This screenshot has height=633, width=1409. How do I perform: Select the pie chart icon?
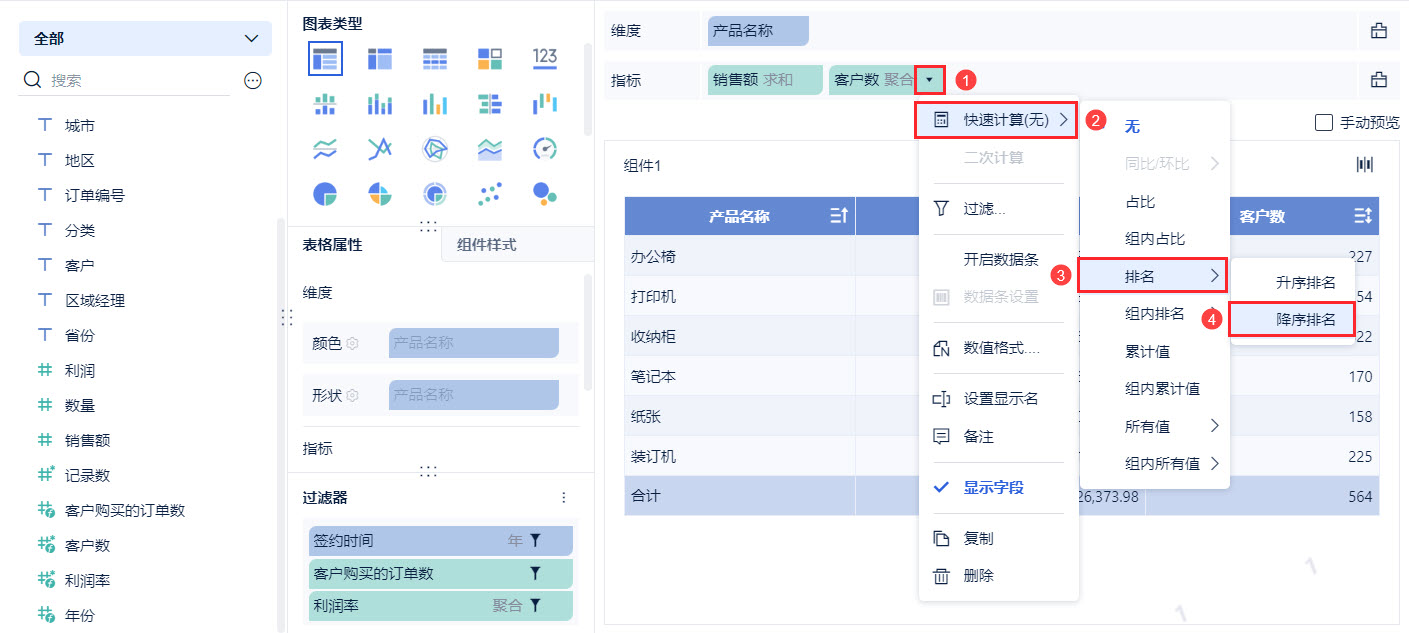(x=325, y=194)
